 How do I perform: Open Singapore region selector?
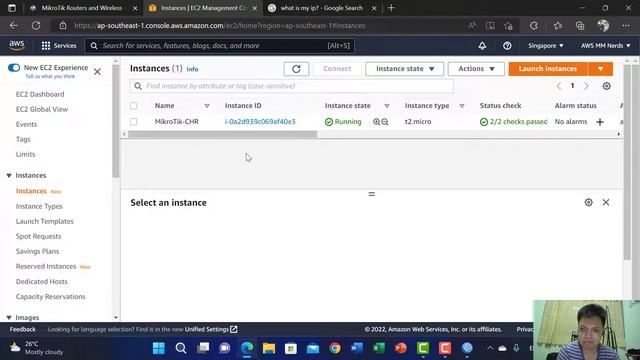point(546,46)
